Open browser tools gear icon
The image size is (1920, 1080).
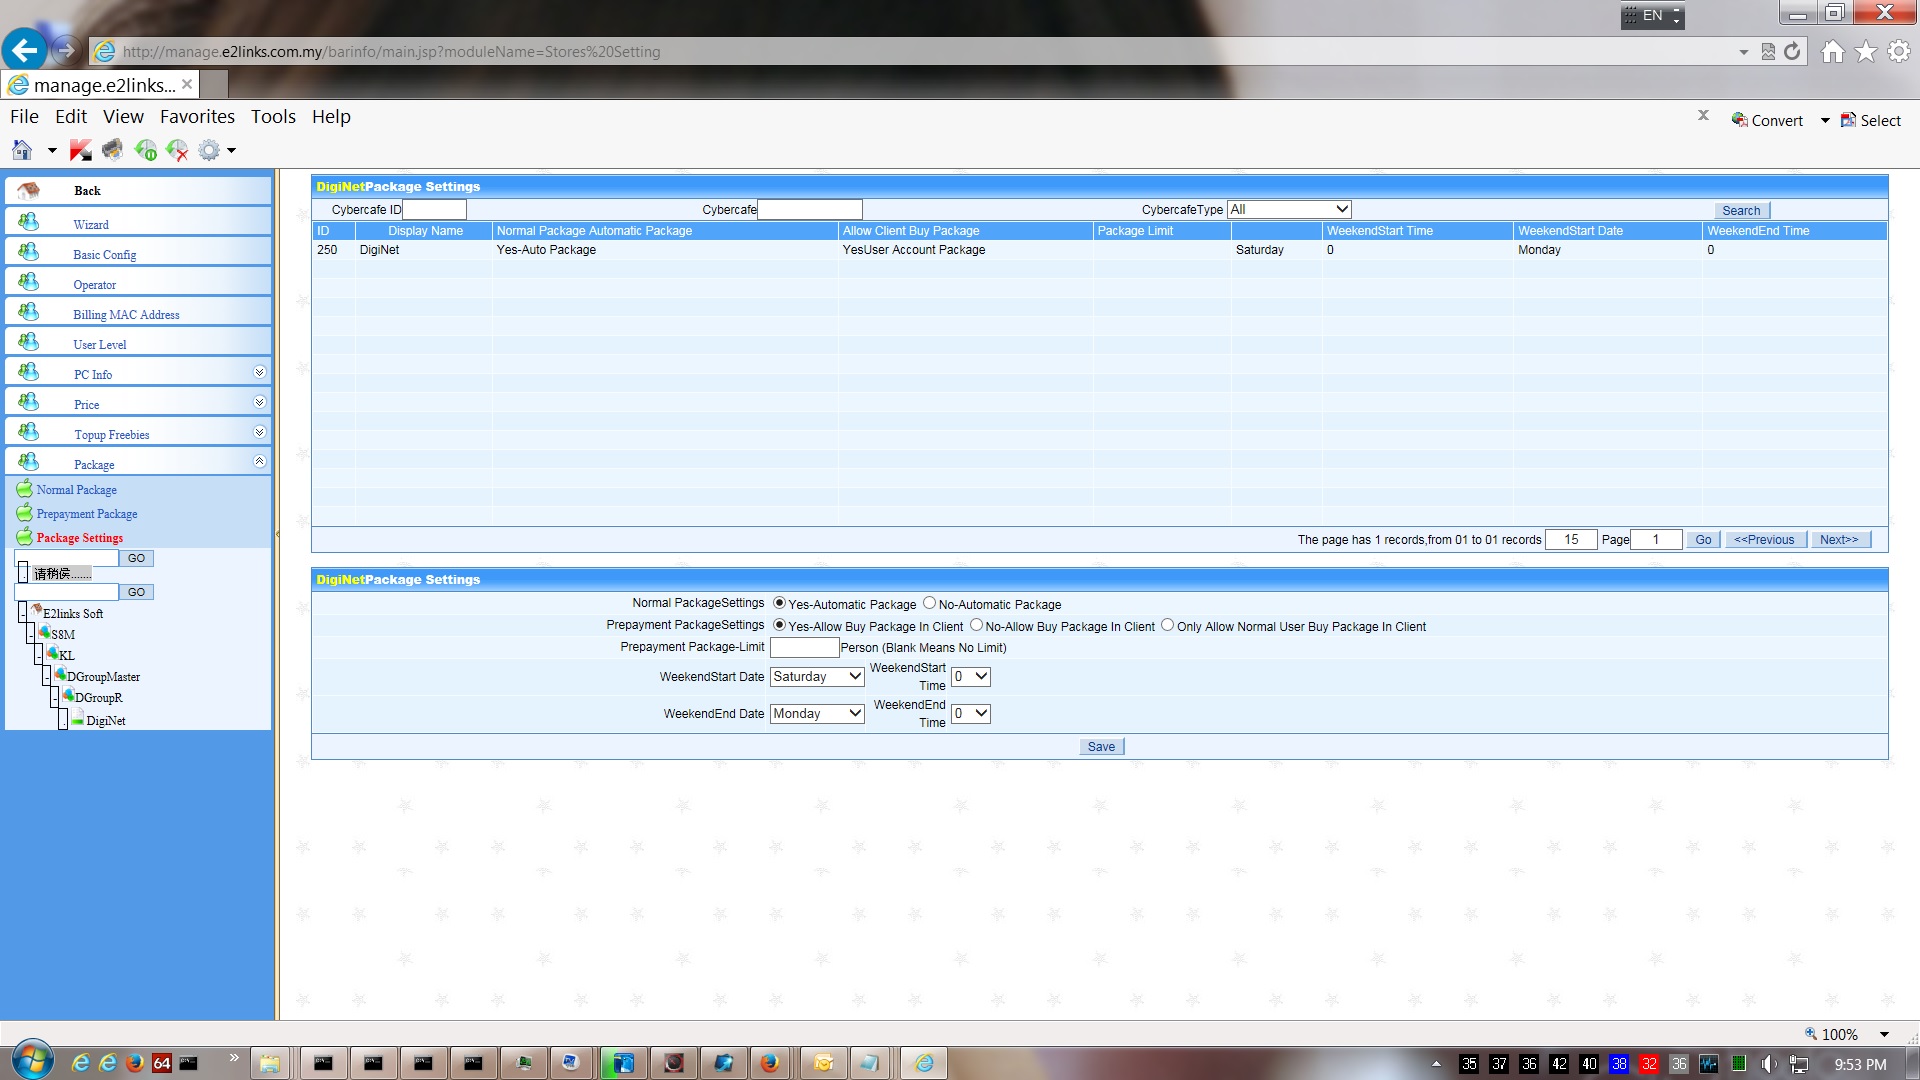[x=1899, y=51]
